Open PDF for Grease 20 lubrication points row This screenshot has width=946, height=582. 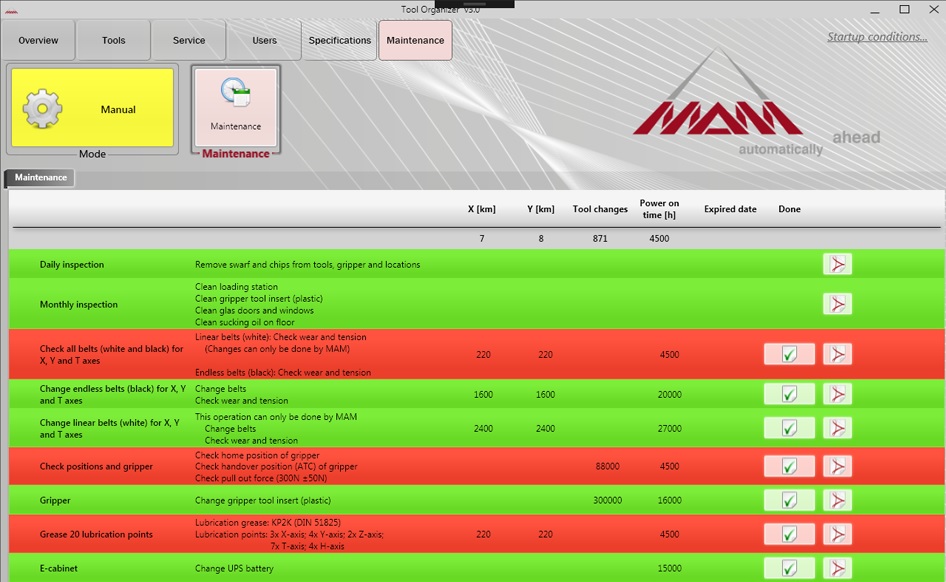click(837, 534)
